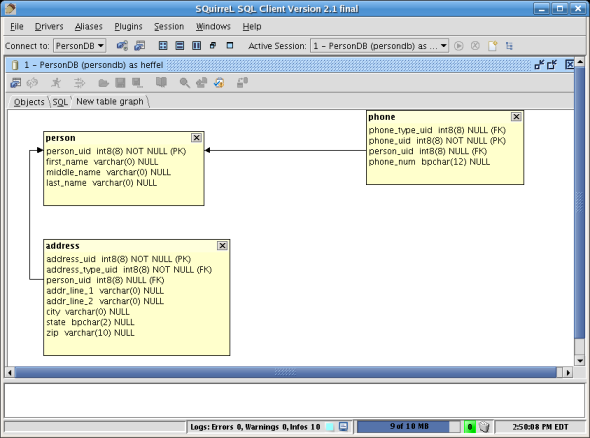590x438 pixels.
Task: Click the run SQL icon beside Active Session
Action: pyautogui.click(x=458, y=46)
